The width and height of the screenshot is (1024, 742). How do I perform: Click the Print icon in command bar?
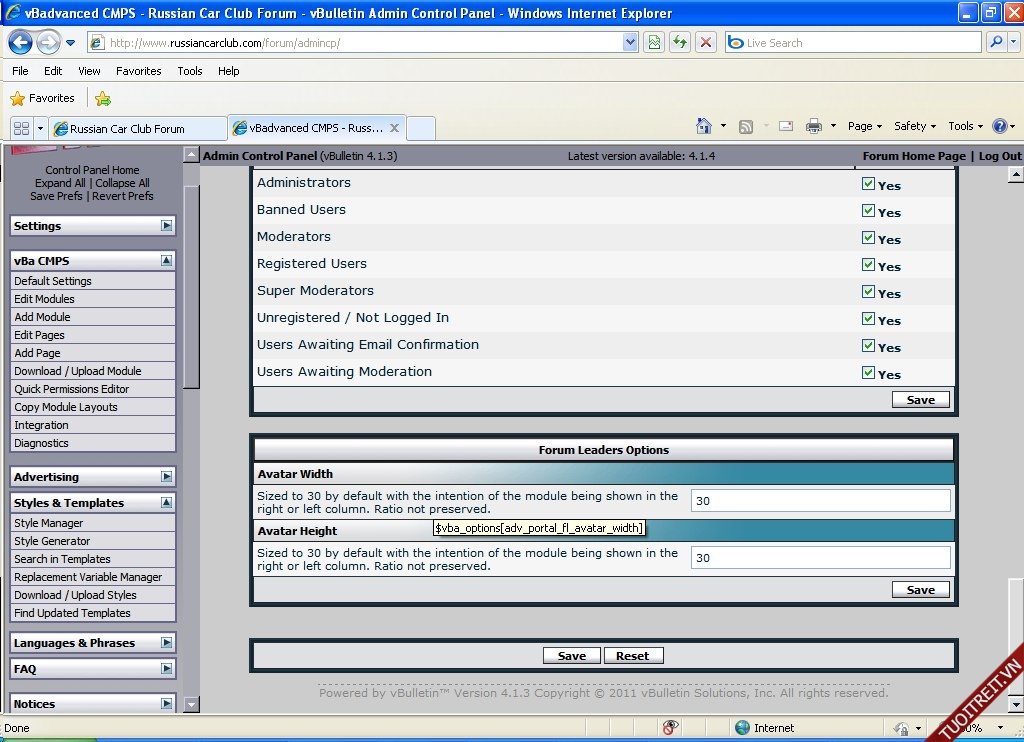[x=814, y=126]
